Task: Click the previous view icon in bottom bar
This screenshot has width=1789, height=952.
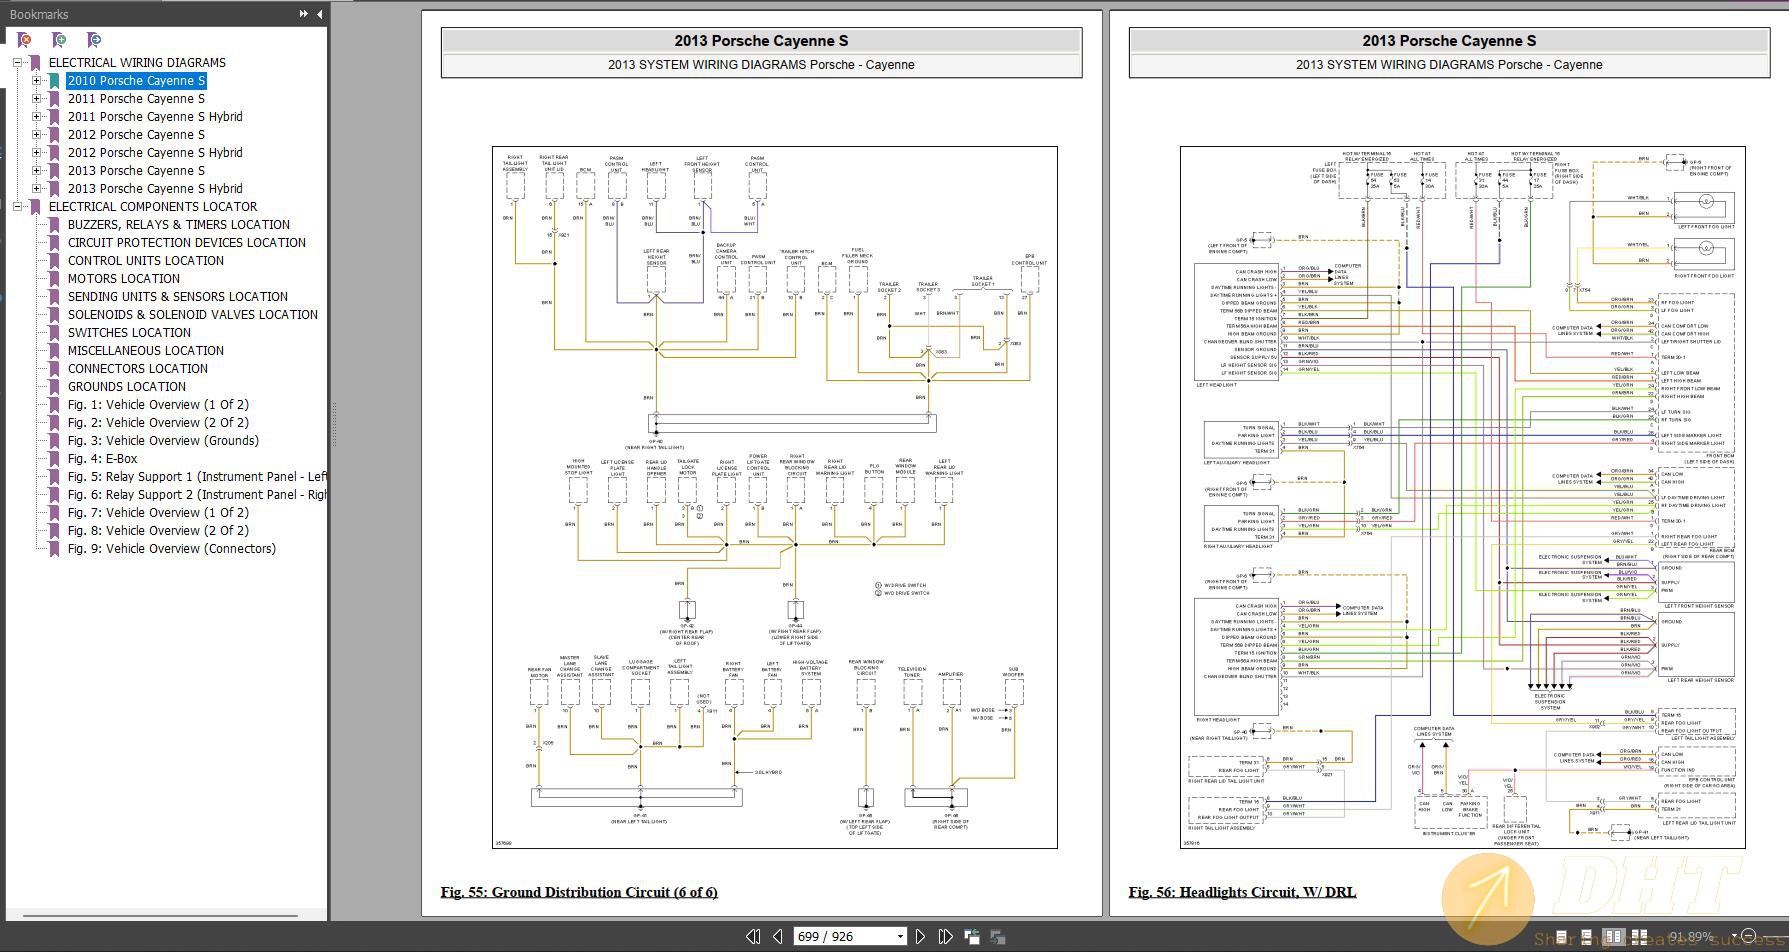Action: [x=972, y=937]
